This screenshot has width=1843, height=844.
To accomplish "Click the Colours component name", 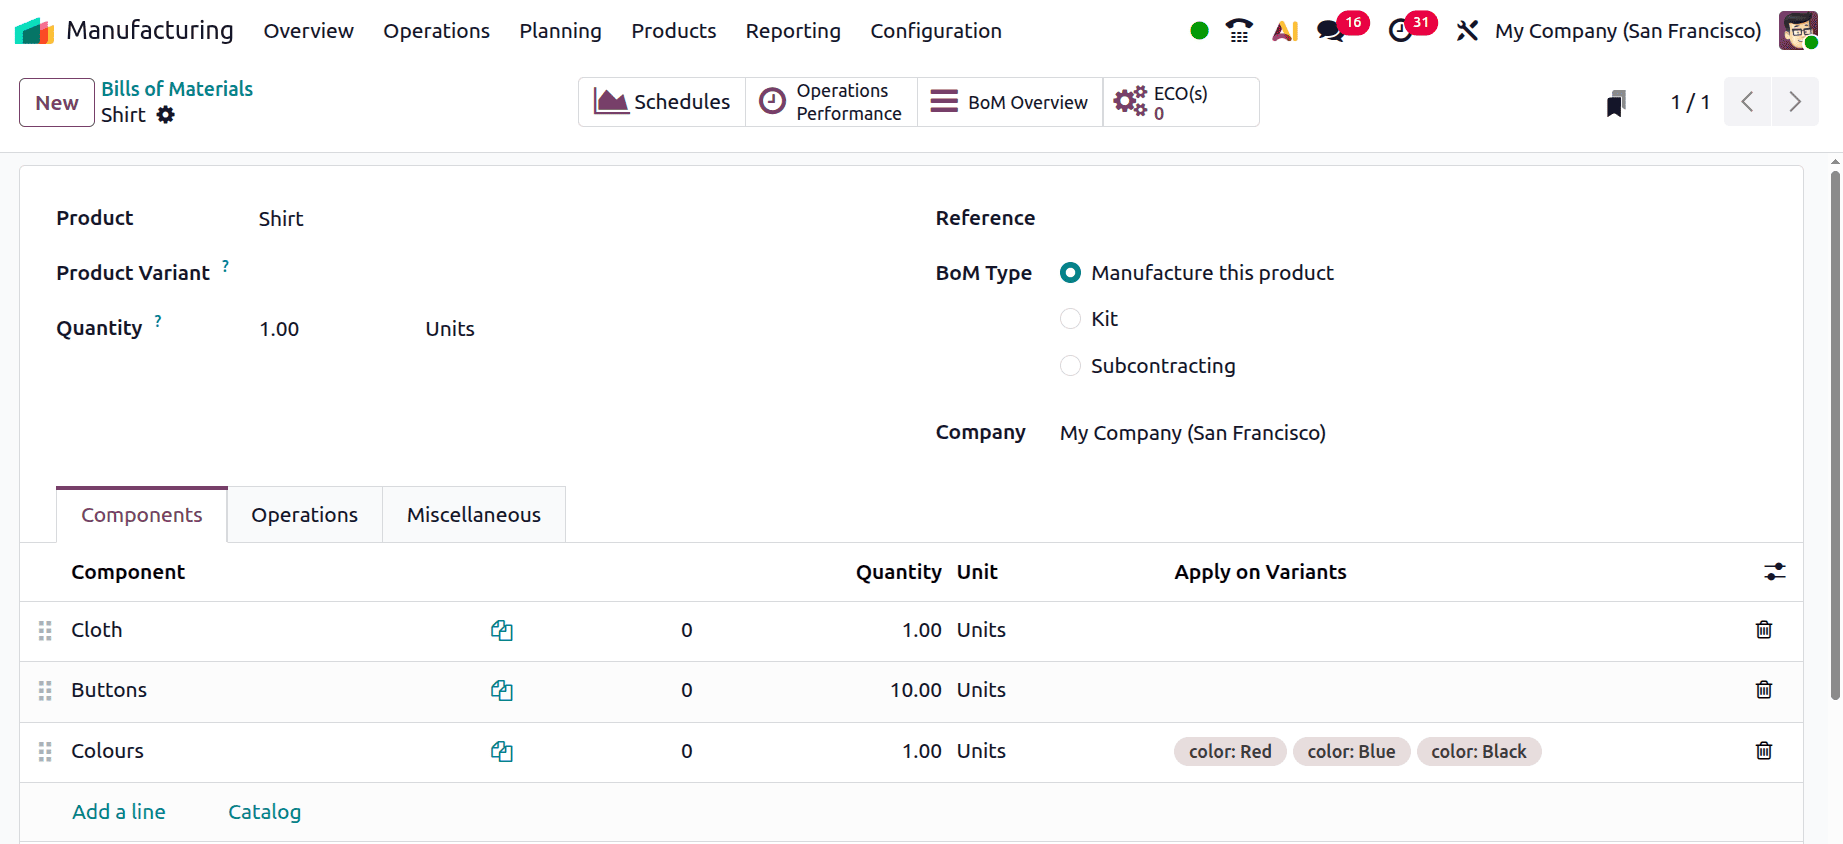I will click(x=107, y=751).
